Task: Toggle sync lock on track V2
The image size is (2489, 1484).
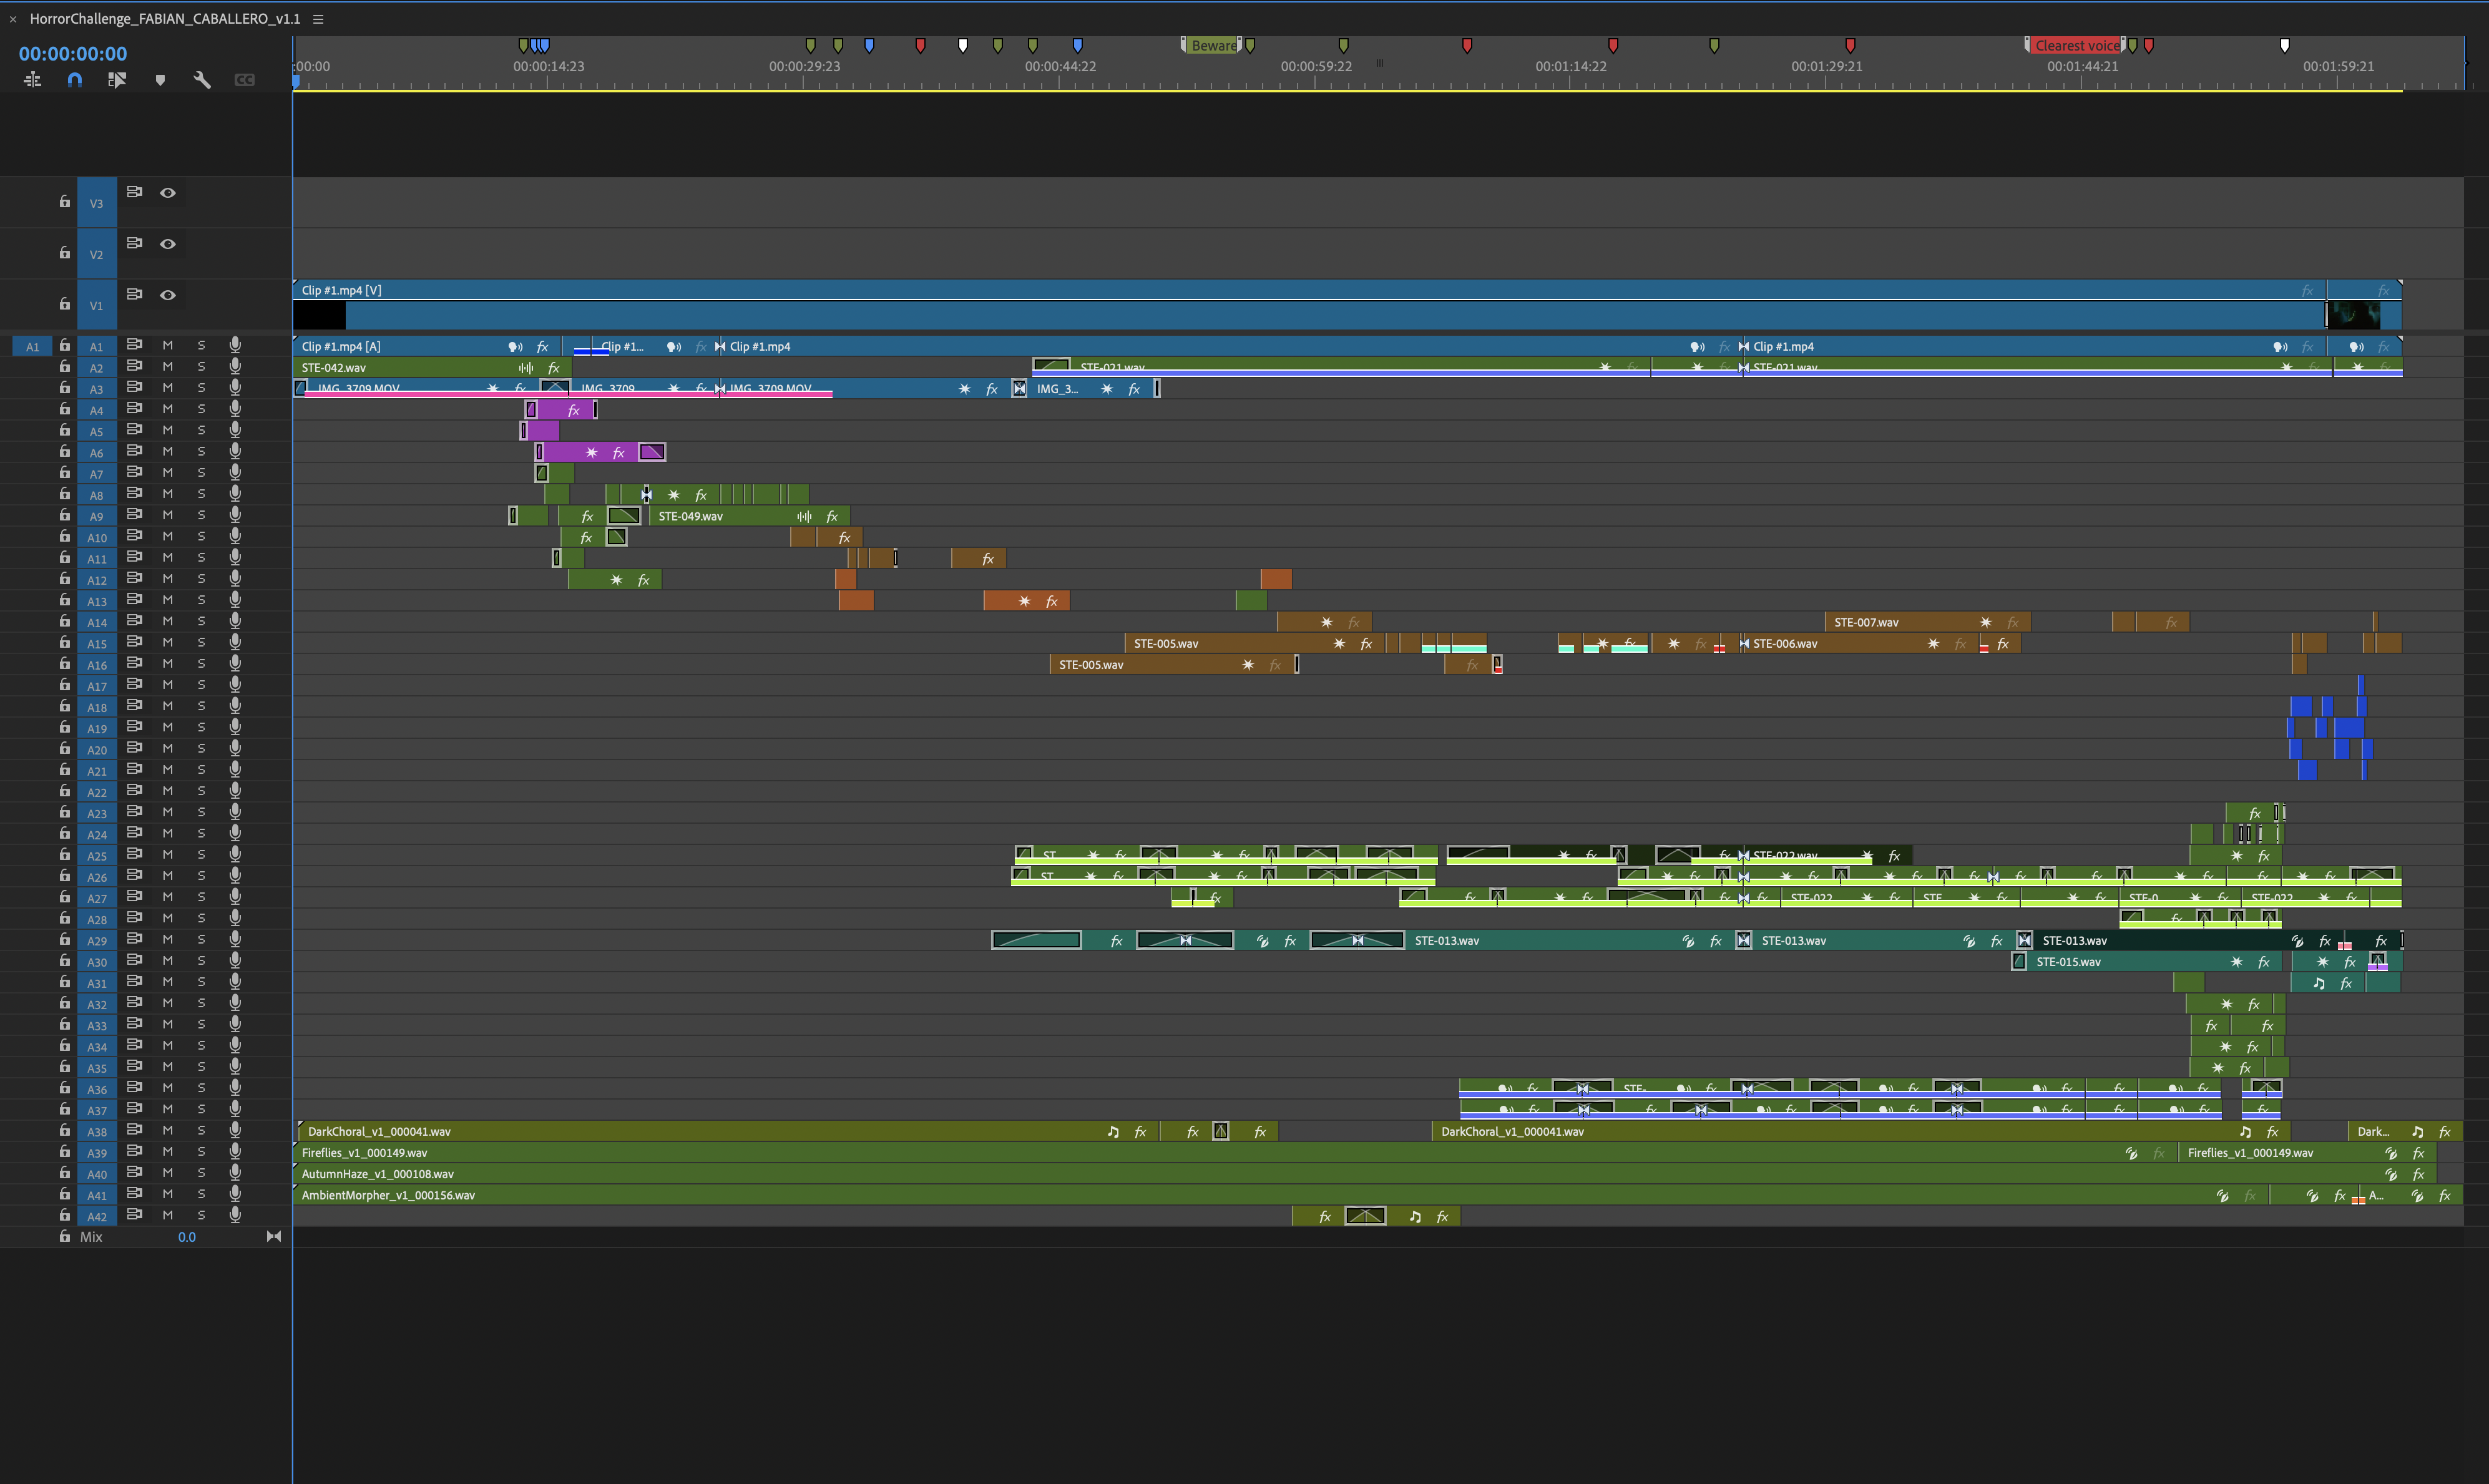Action: point(134,243)
